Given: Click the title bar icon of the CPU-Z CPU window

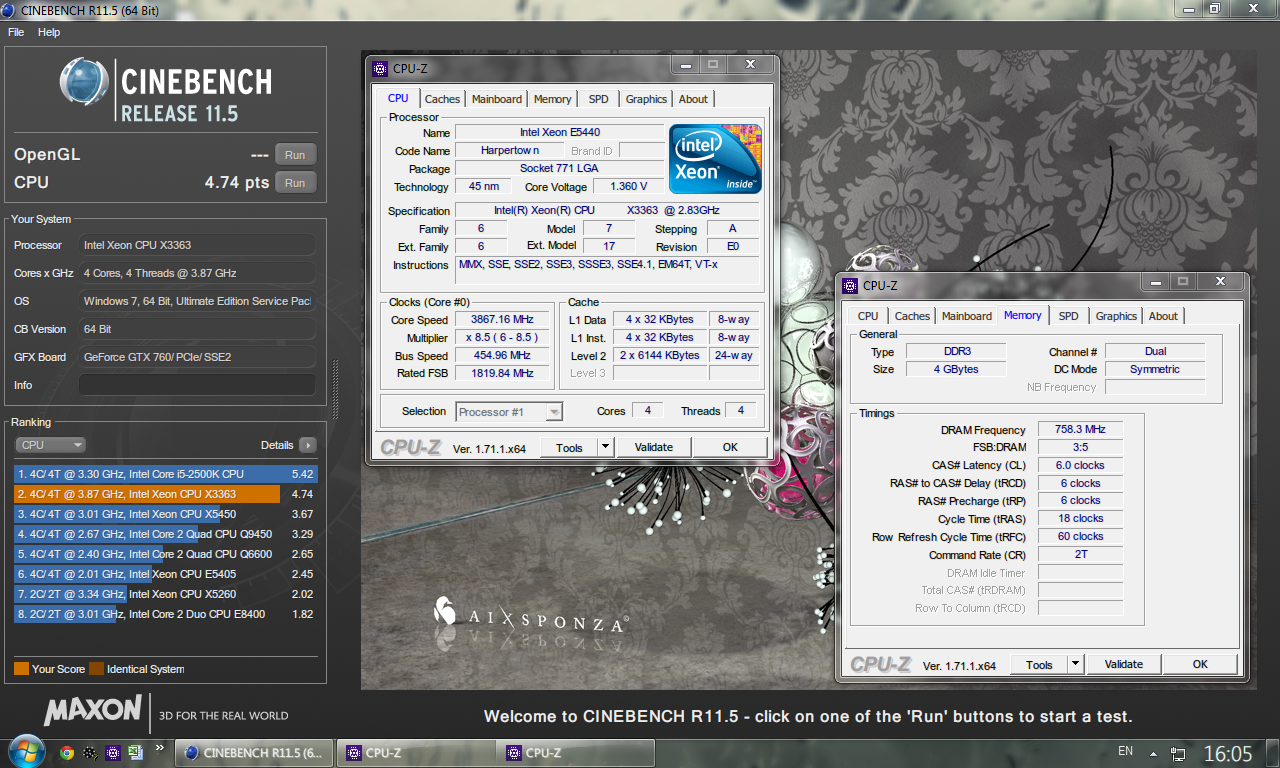Looking at the screenshot, I should 380,69.
